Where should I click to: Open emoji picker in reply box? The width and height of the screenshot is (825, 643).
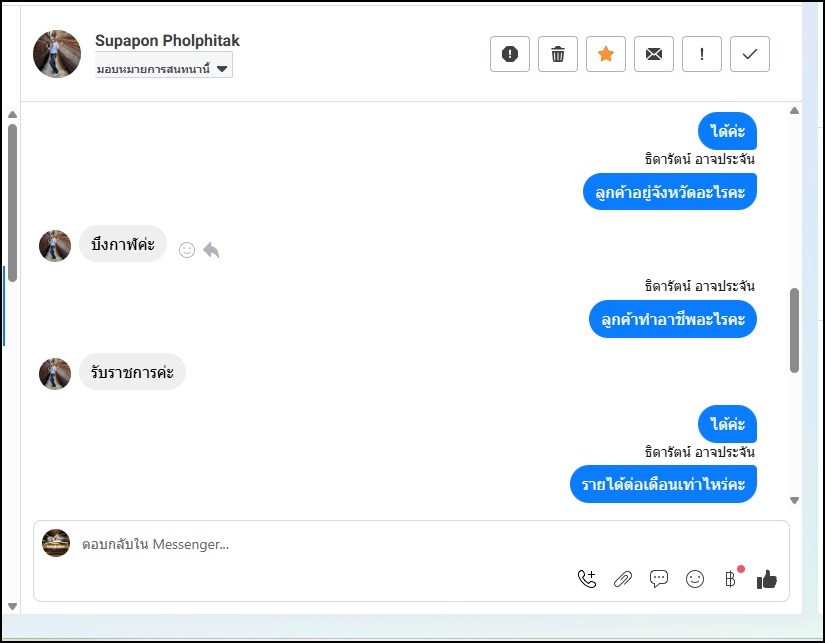click(695, 579)
